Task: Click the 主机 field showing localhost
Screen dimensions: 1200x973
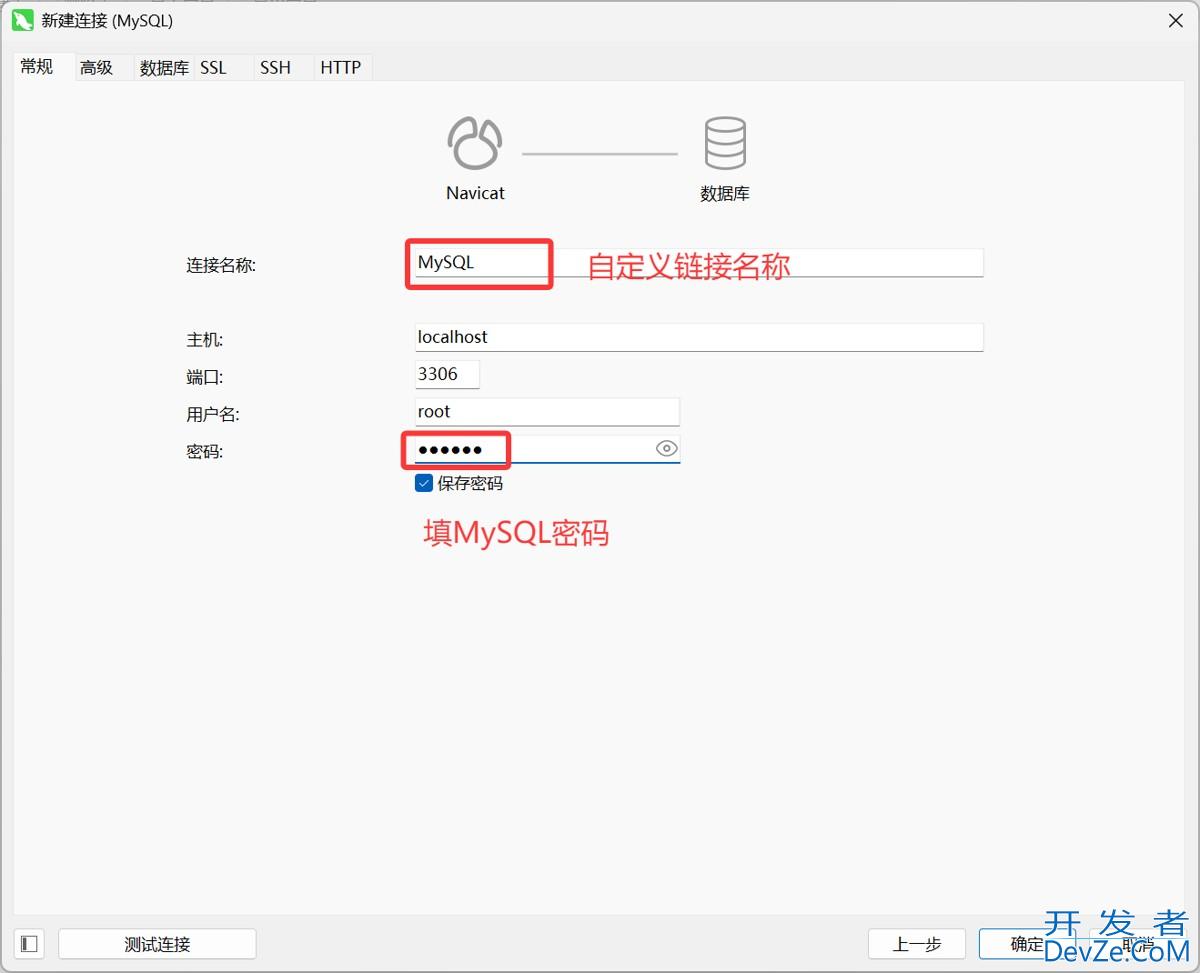Action: click(x=698, y=337)
